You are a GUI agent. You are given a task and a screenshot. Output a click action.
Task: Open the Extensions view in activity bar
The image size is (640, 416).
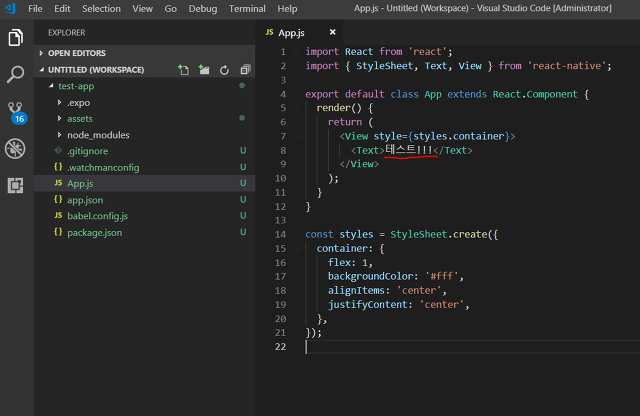pyautogui.click(x=16, y=185)
